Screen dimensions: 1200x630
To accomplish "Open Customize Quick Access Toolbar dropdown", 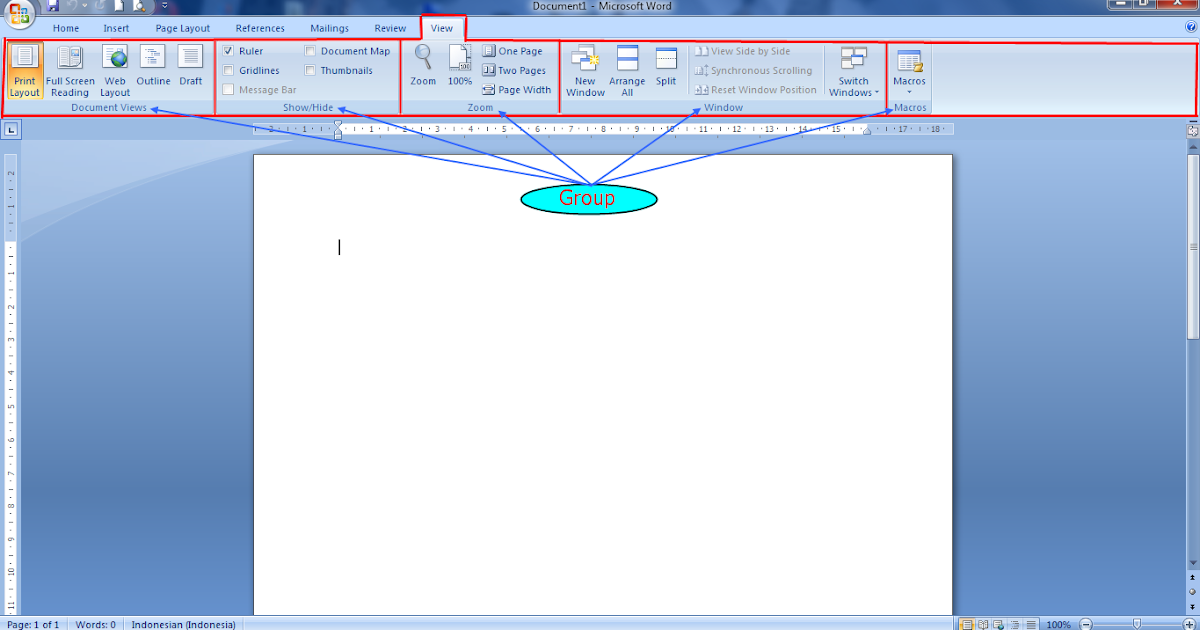I will coord(164,6).
